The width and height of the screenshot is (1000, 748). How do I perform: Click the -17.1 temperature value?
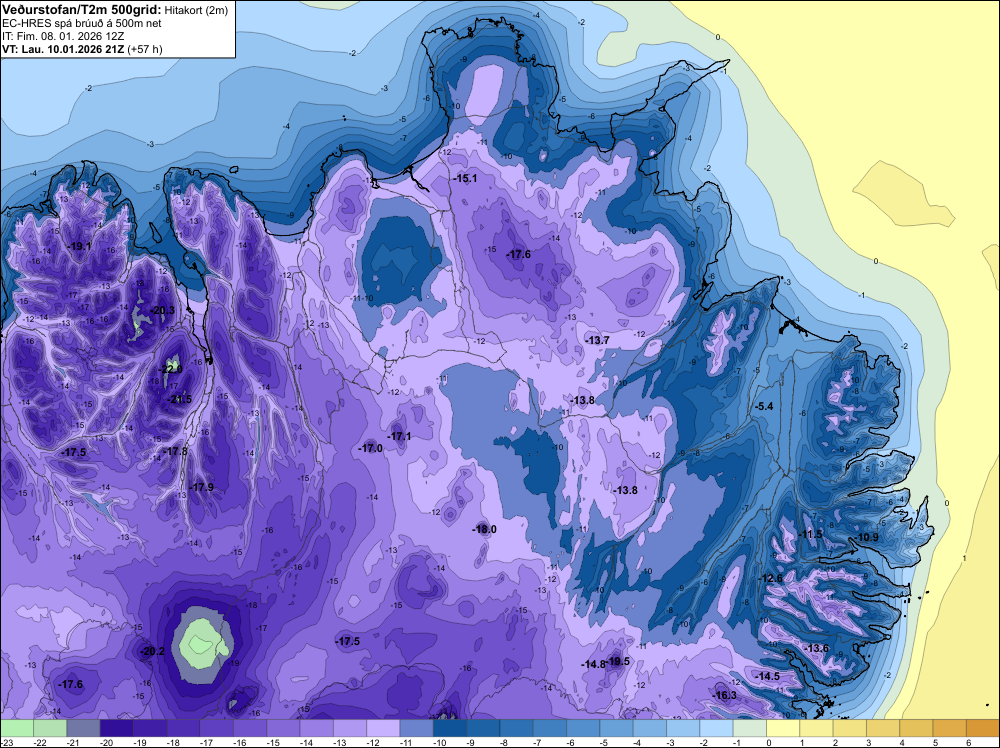(400, 437)
